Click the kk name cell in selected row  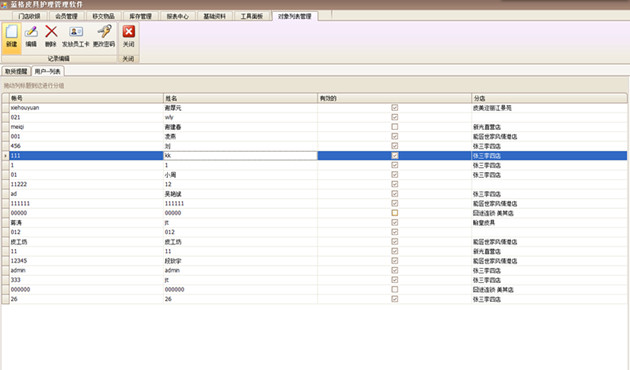[x=240, y=155]
